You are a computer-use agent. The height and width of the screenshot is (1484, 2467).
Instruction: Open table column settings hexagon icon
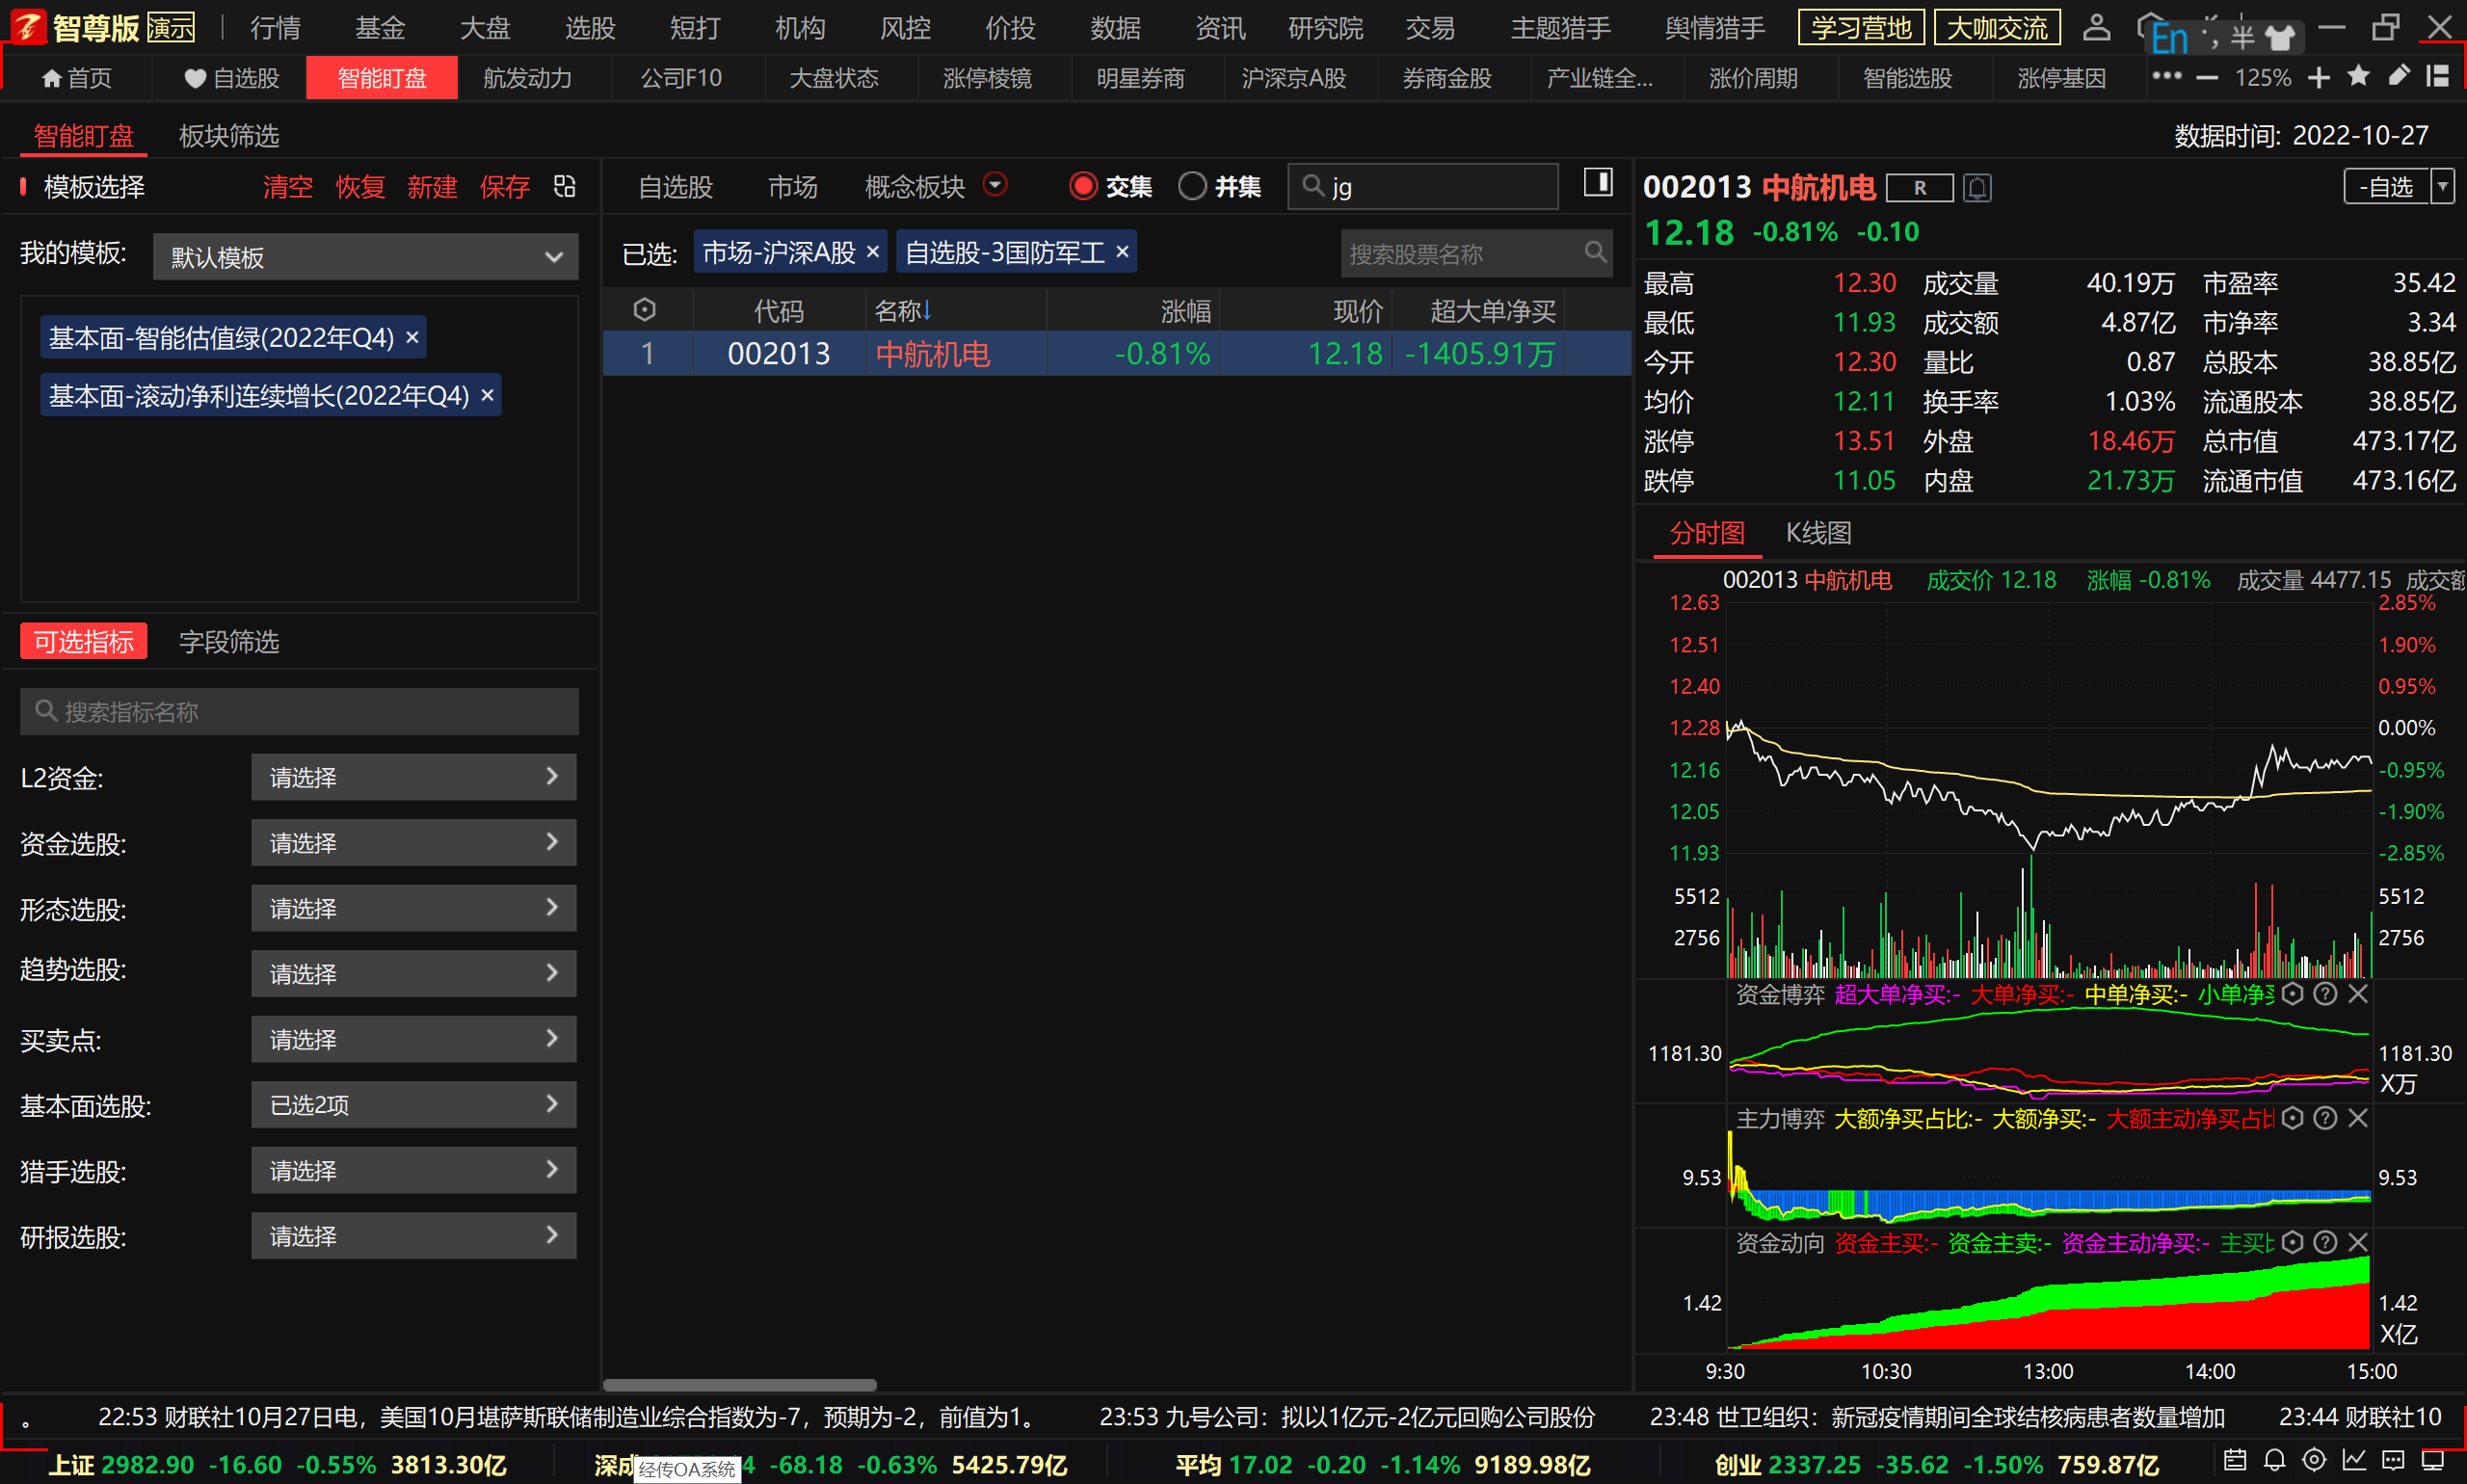(x=645, y=310)
